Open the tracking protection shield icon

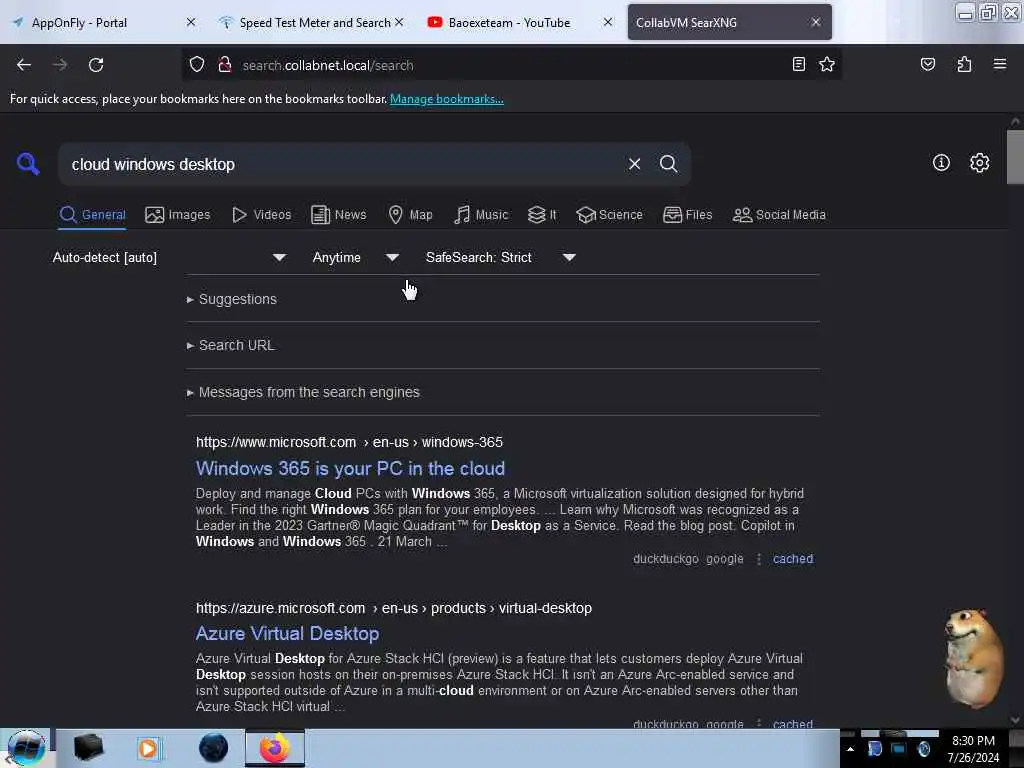click(197, 65)
